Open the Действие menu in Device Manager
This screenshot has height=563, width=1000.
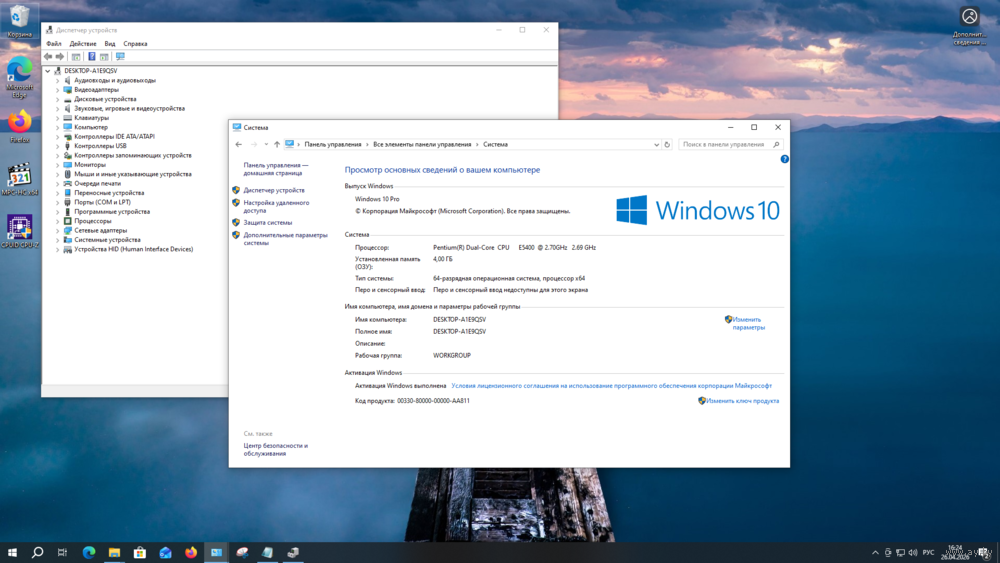click(x=83, y=44)
